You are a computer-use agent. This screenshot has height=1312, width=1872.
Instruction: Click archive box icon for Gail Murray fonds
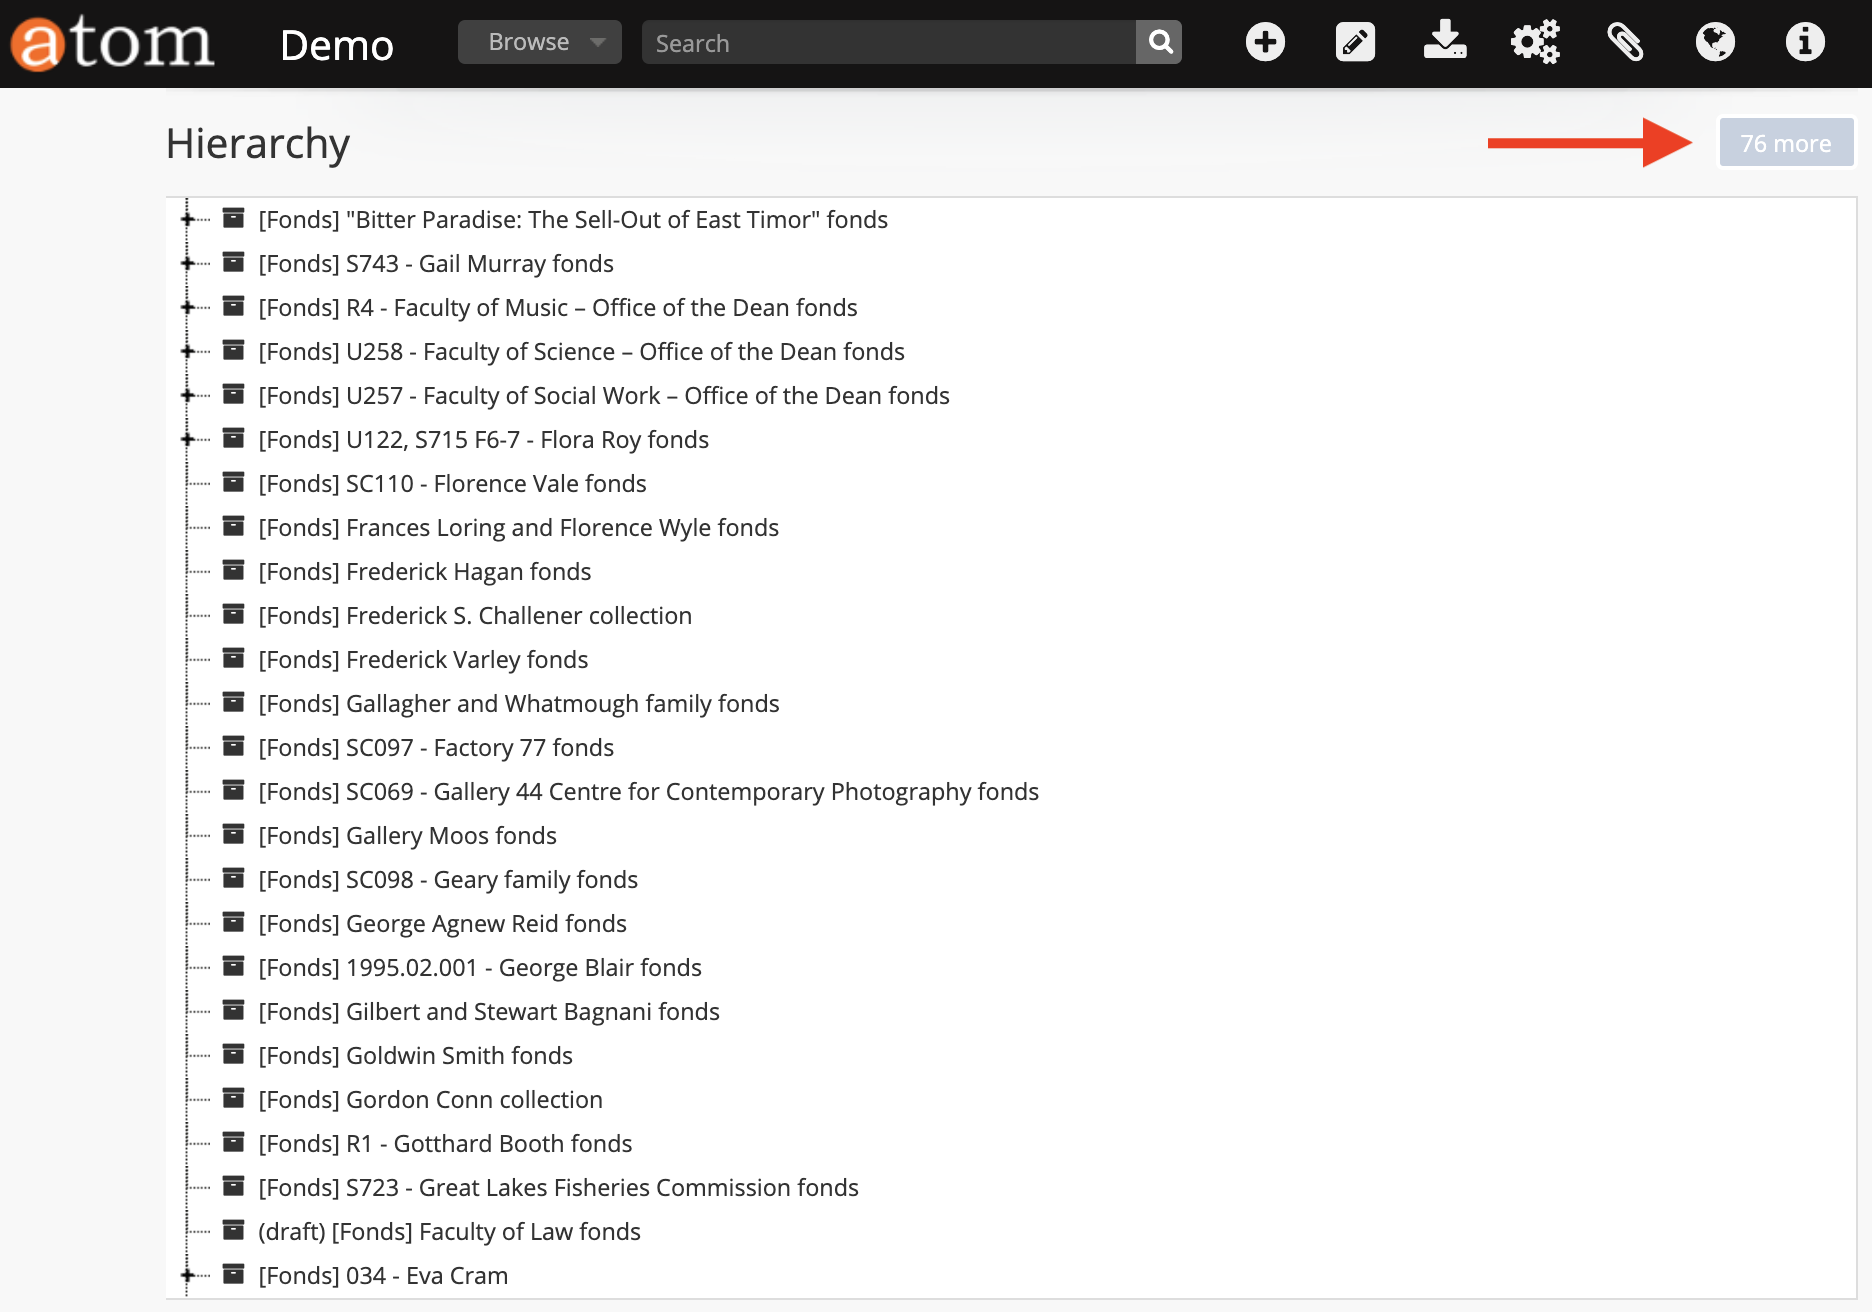tap(233, 262)
